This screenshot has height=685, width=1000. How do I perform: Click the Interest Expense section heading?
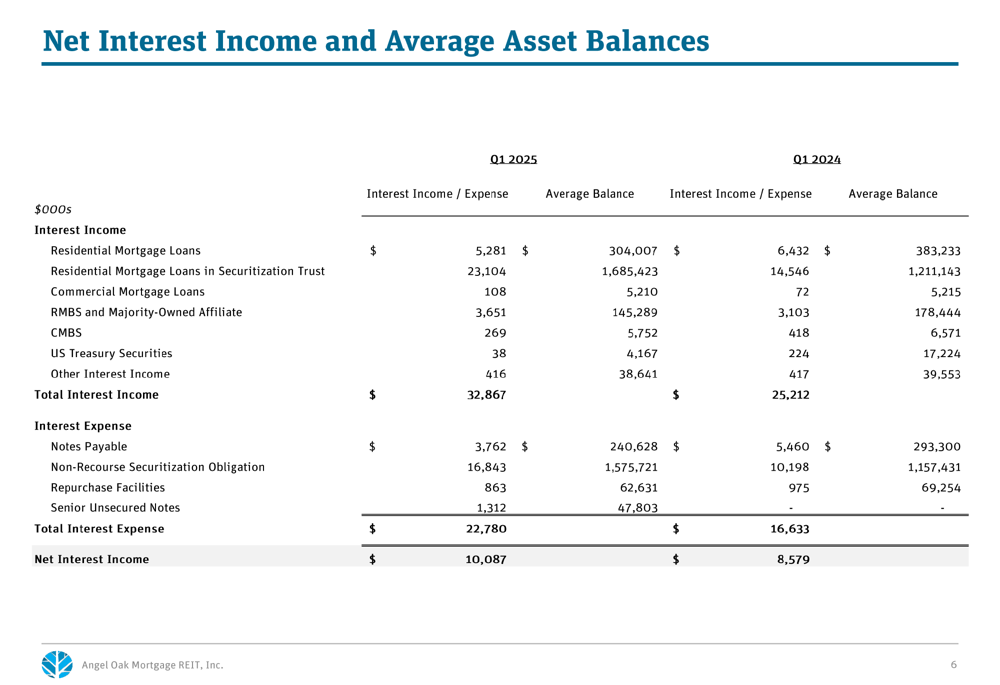coord(83,426)
